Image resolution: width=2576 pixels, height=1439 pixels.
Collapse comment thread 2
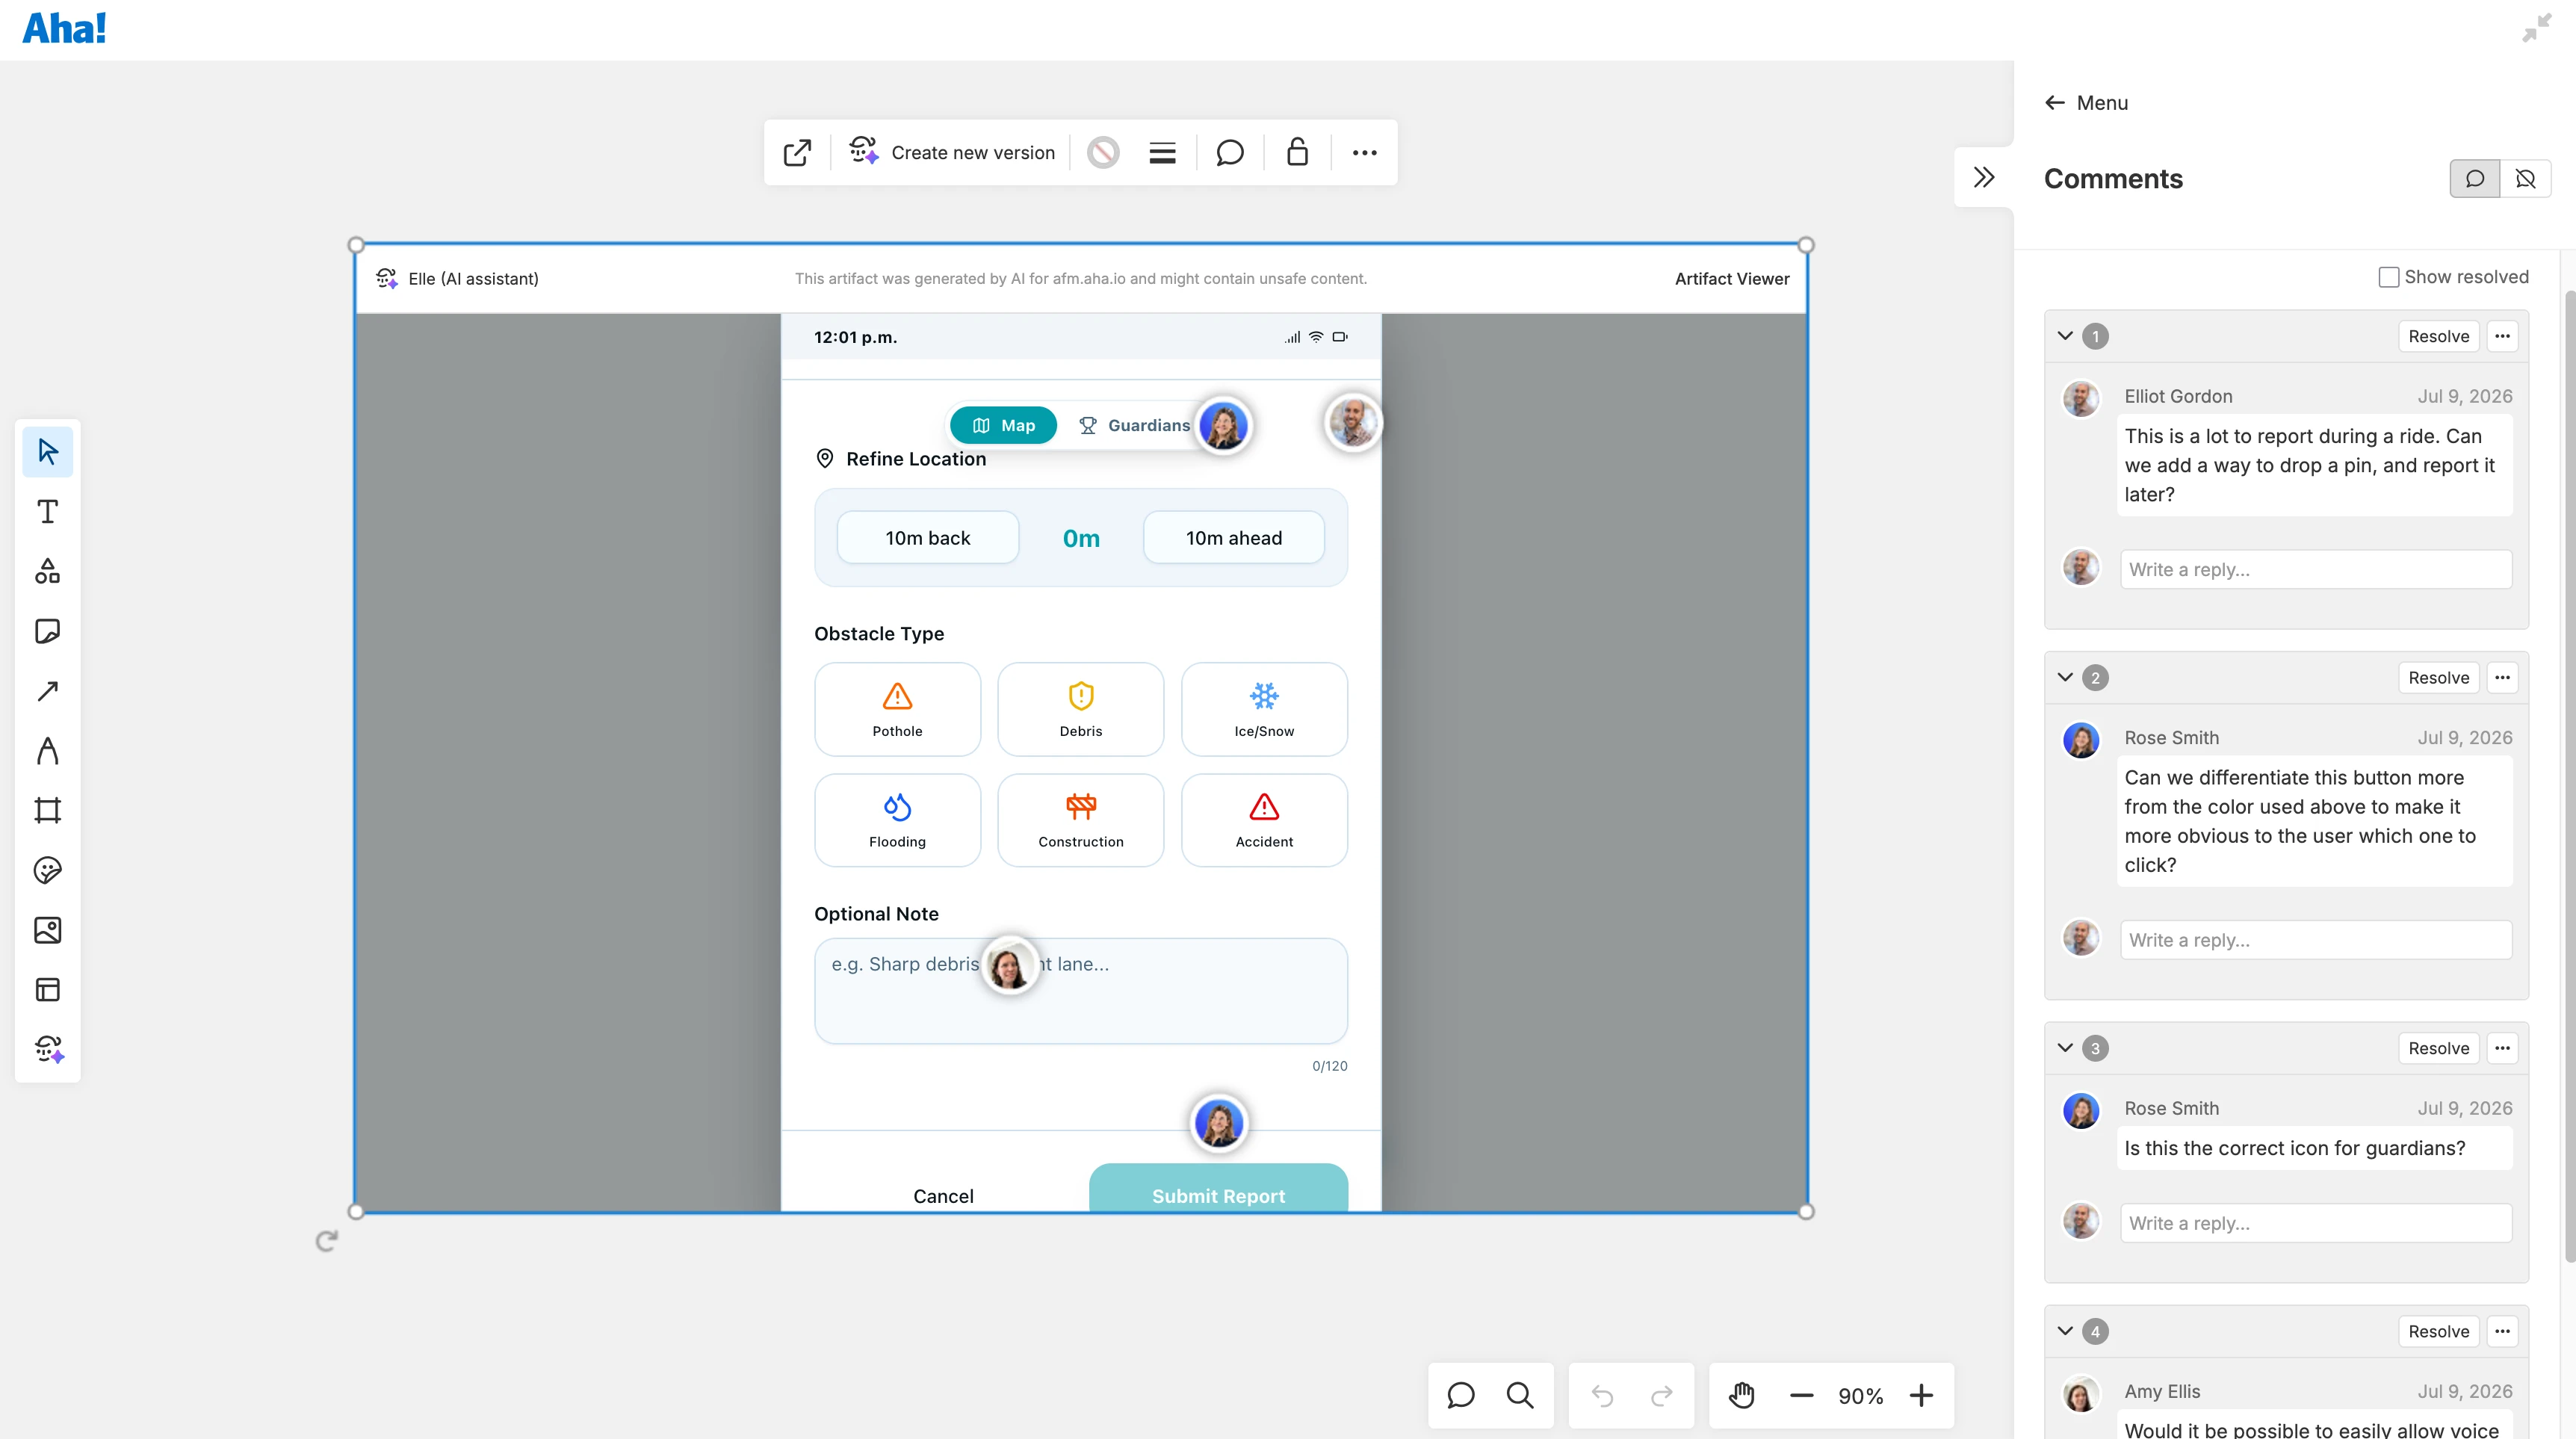[2065, 677]
